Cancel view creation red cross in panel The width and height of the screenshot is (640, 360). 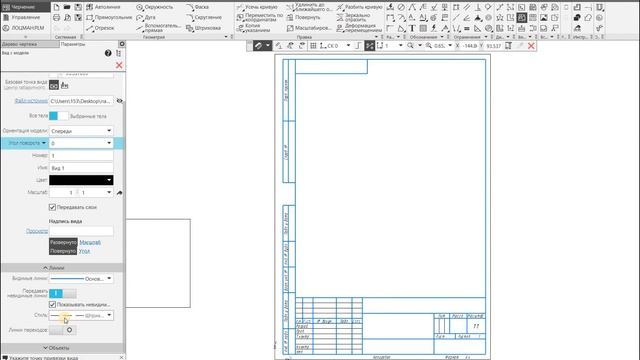coord(119,65)
